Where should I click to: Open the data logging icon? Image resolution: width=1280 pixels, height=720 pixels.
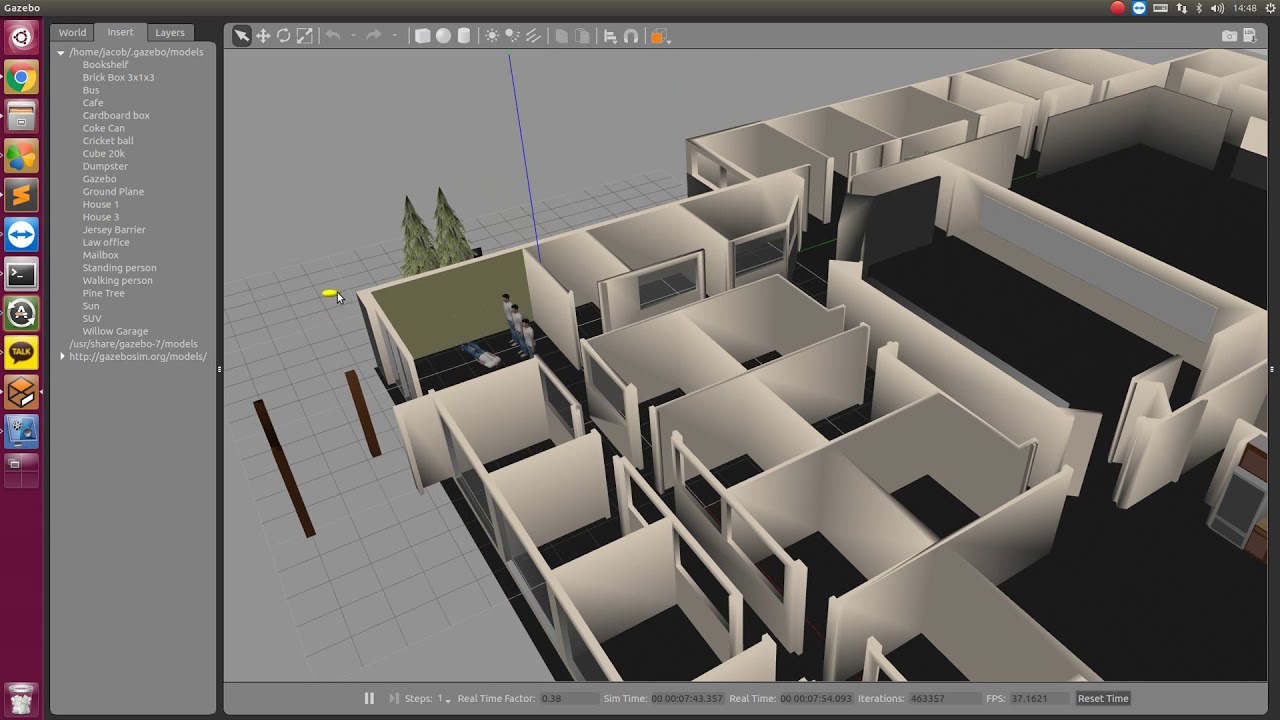(1250, 36)
